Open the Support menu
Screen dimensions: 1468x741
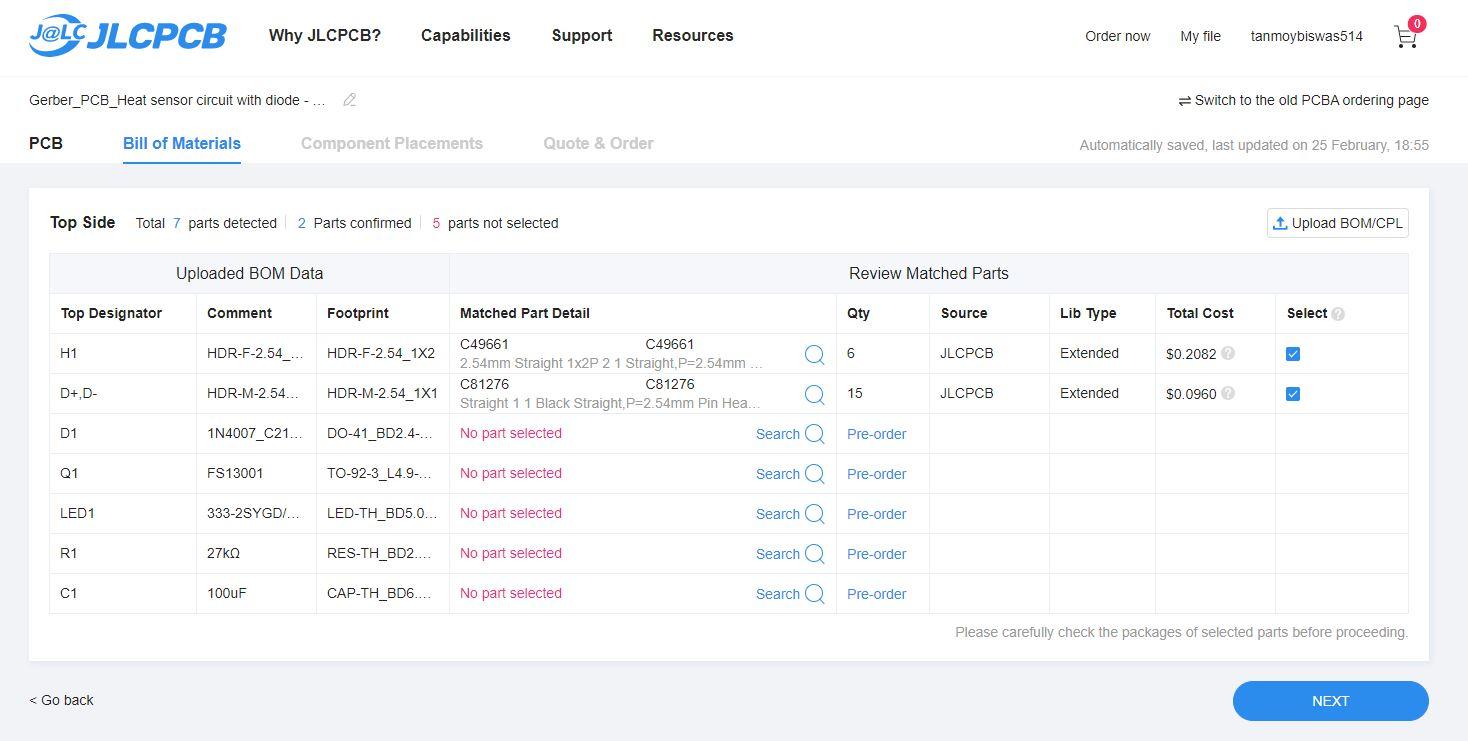[x=582, y=35]
